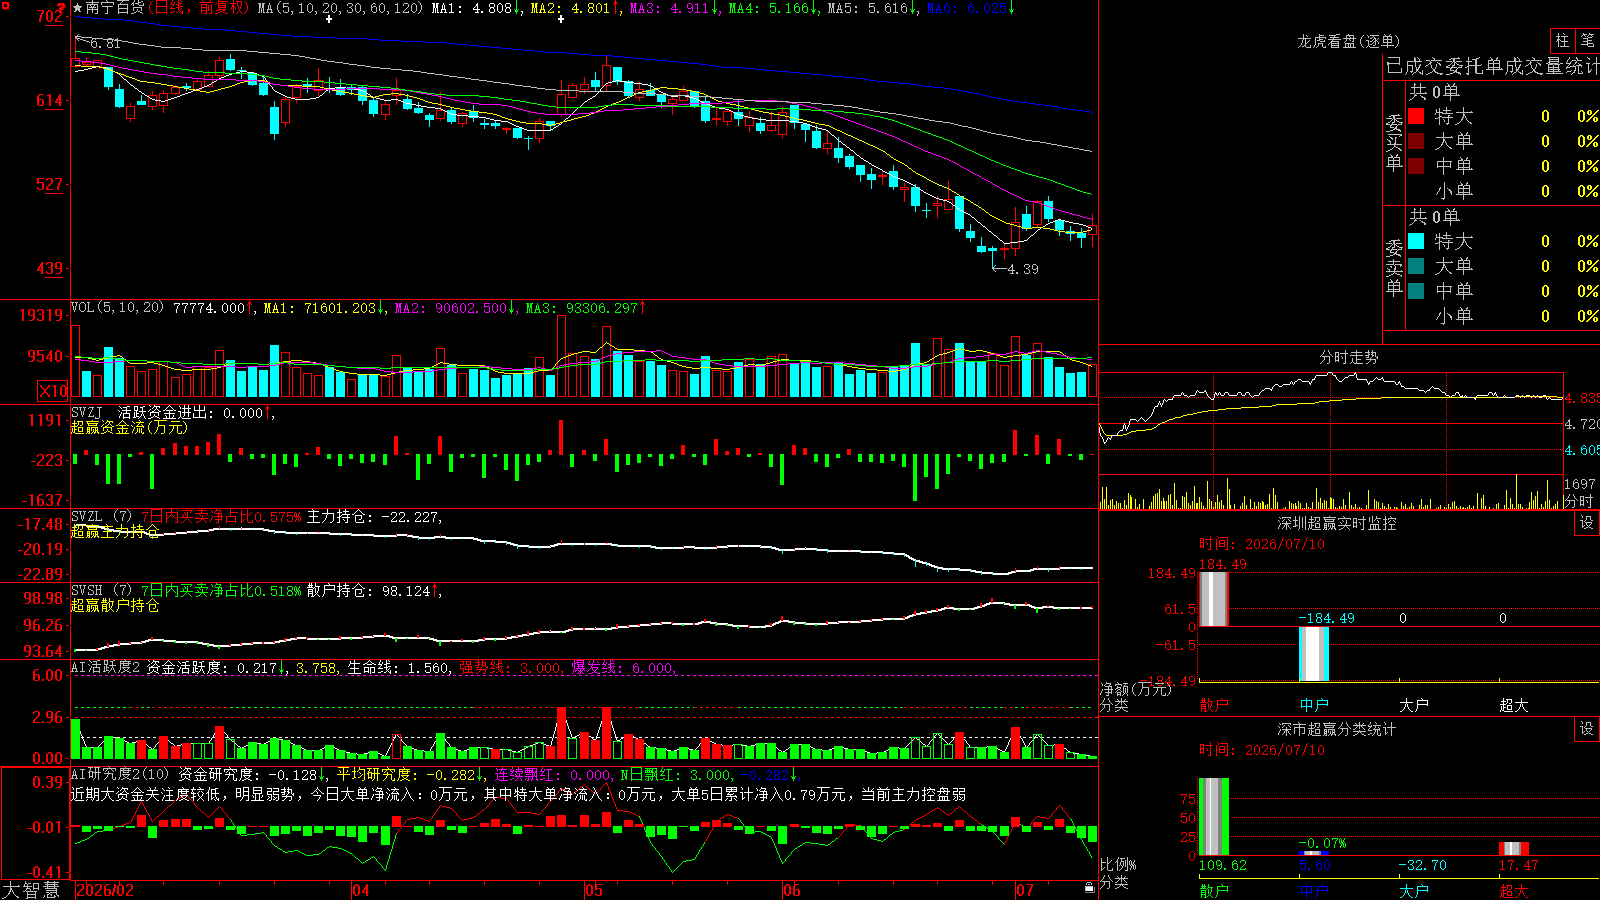
Task: Click the 龙虎看盘(逐单) panel title
Action: 1348,41
